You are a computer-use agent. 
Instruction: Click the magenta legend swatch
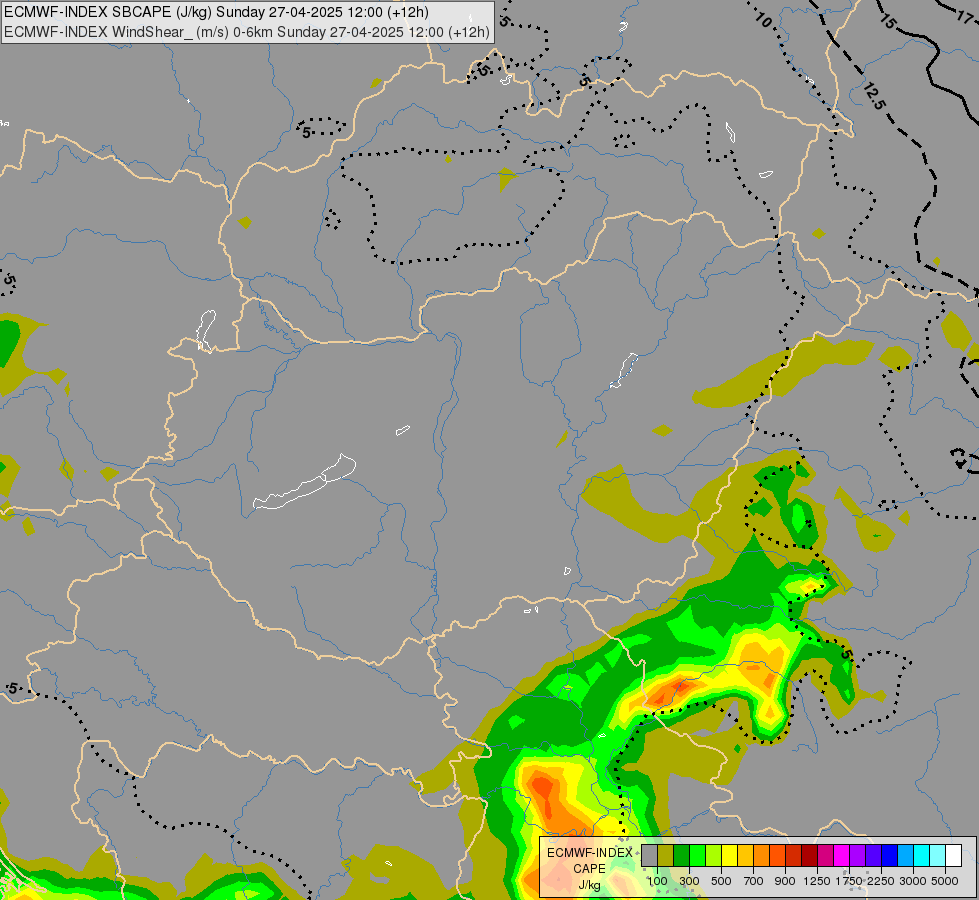pos(842,855)
